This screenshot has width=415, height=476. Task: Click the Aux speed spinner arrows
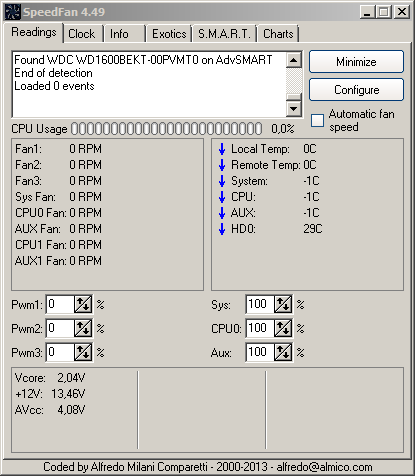(283, 352)
